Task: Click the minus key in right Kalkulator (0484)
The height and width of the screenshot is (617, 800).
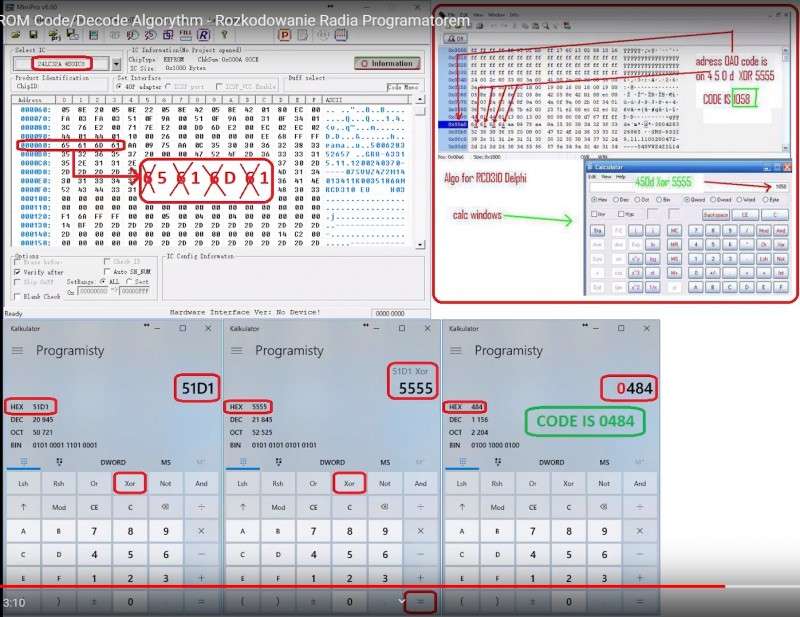Action: tap(640, 555)
